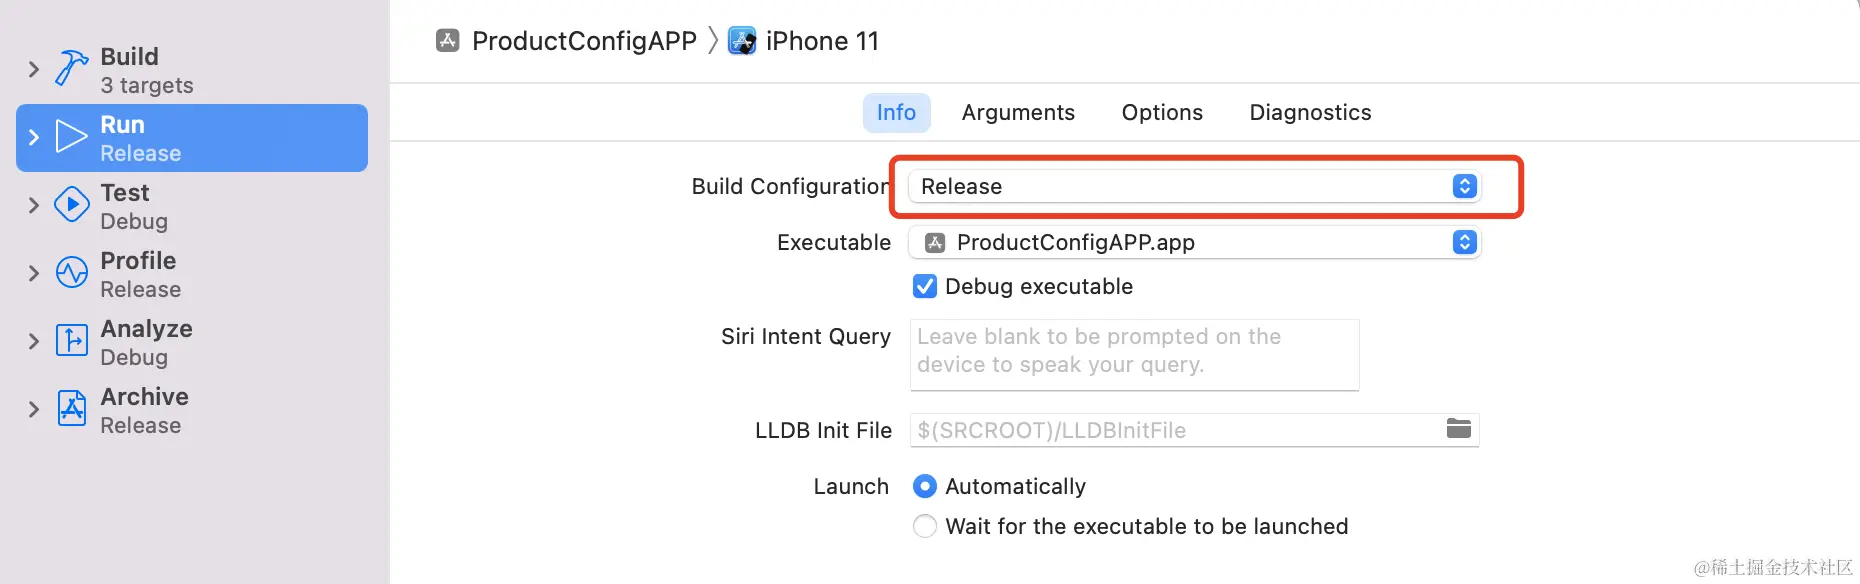Screen dimensions: 1860x584
Task: Click the Profile waveform icon
Action: click(71, 272)
